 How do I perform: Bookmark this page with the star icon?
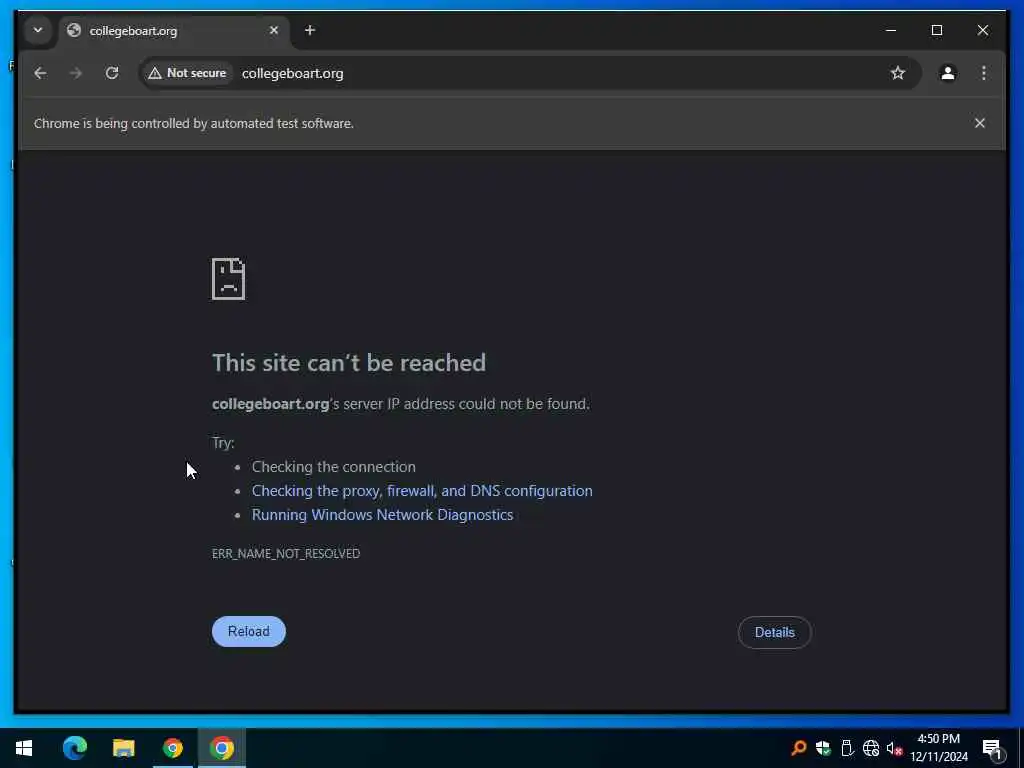(898, 73)
